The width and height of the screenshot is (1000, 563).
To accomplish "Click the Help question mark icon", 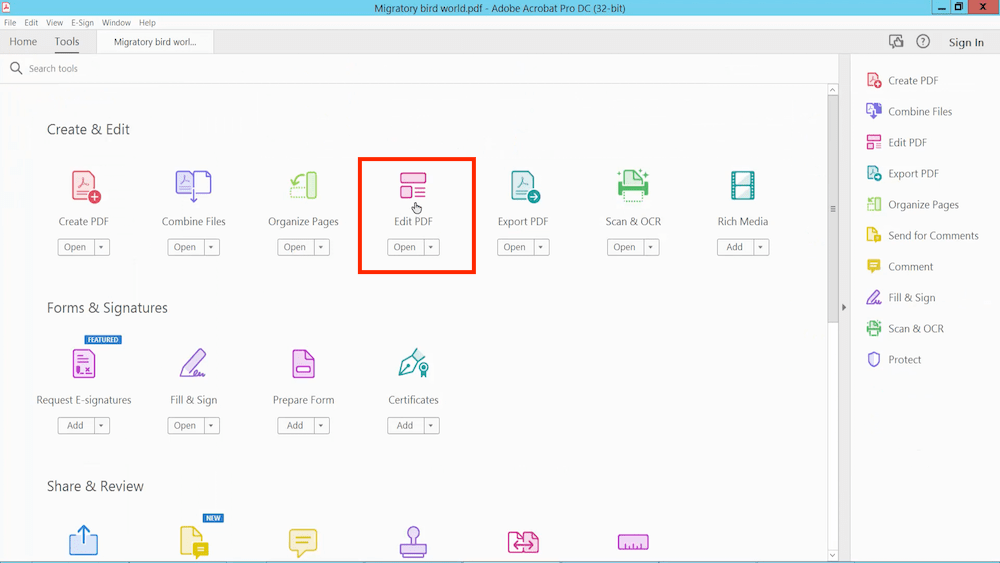I will 923,41.
